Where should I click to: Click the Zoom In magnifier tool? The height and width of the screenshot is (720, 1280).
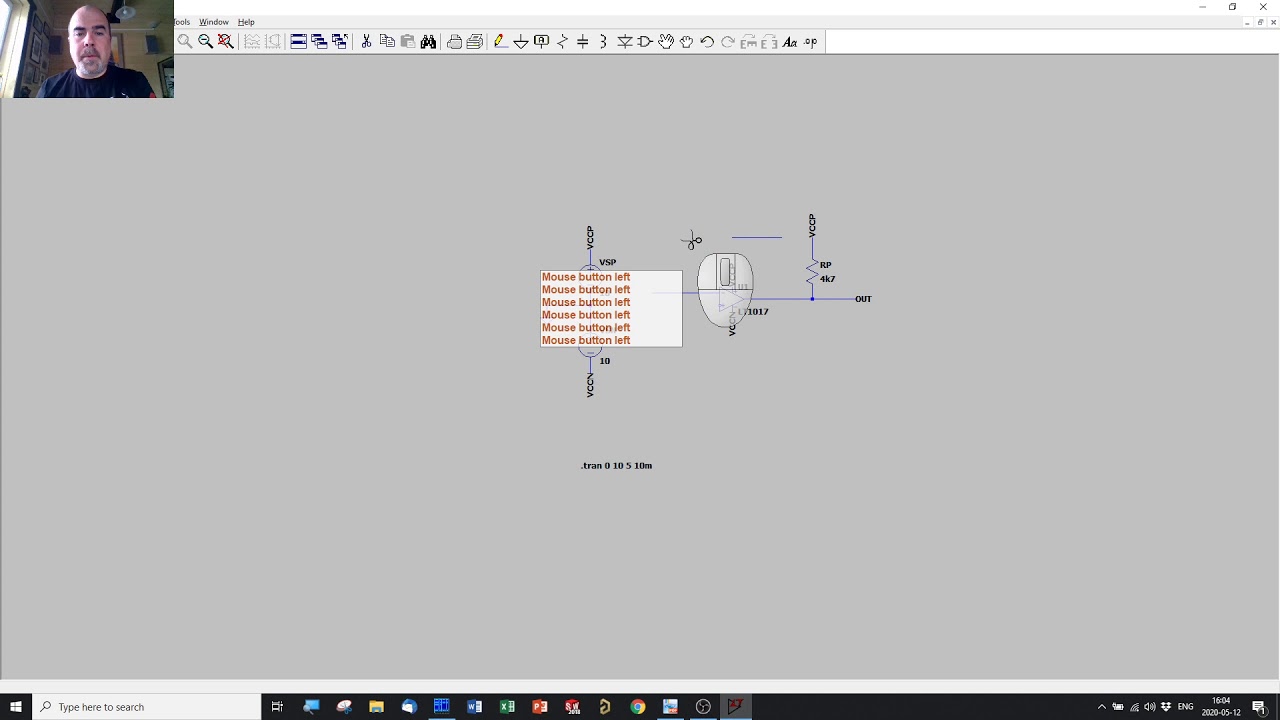coord(185,42)
